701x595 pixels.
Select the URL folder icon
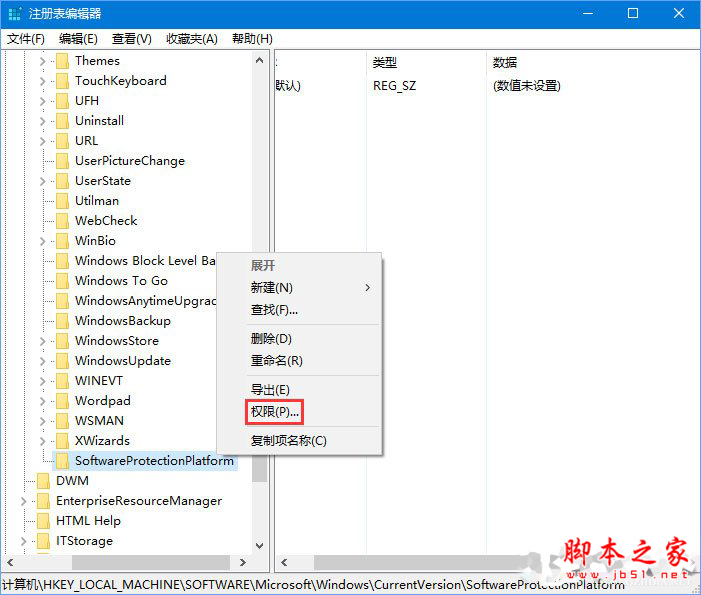pos(63,141)
